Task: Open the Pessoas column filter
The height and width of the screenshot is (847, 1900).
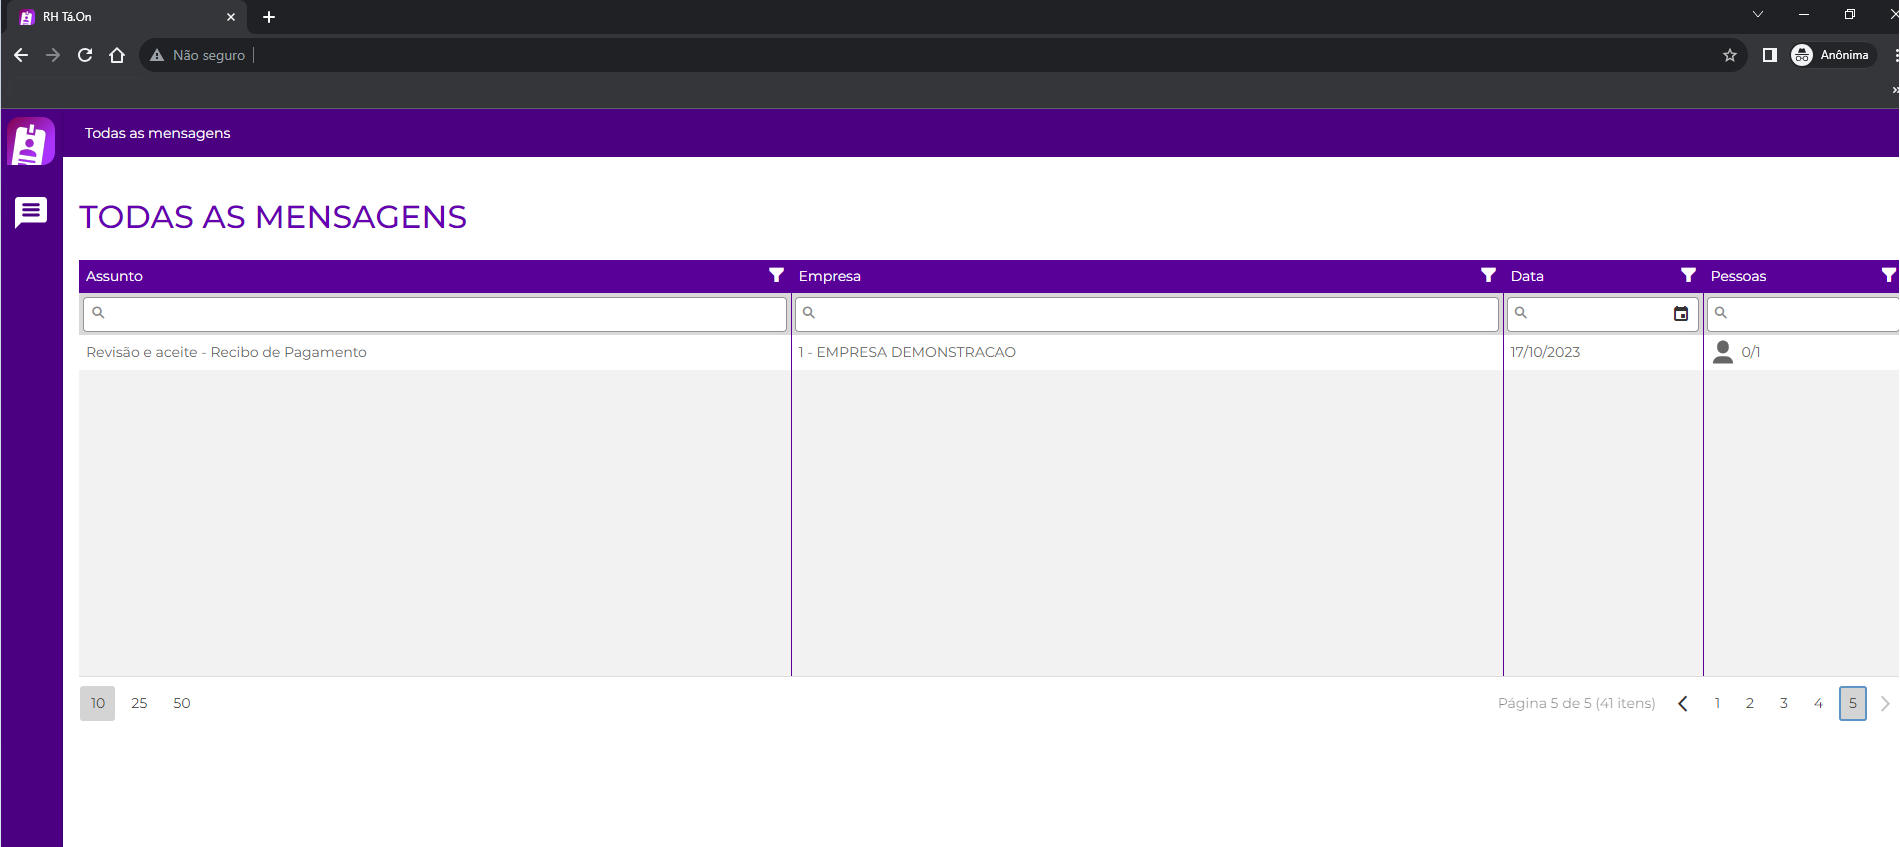Action: point(1888,275)
